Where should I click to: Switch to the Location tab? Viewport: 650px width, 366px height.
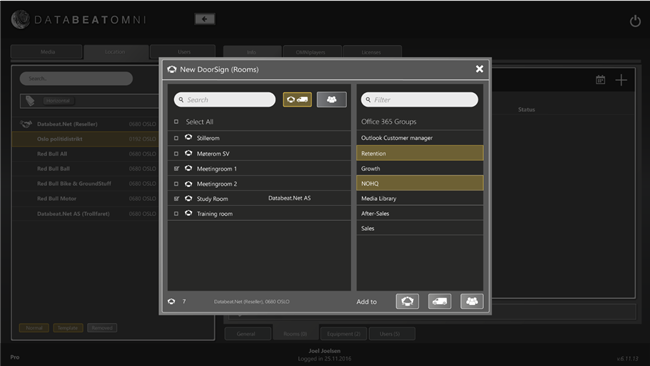tap(115, 52)
